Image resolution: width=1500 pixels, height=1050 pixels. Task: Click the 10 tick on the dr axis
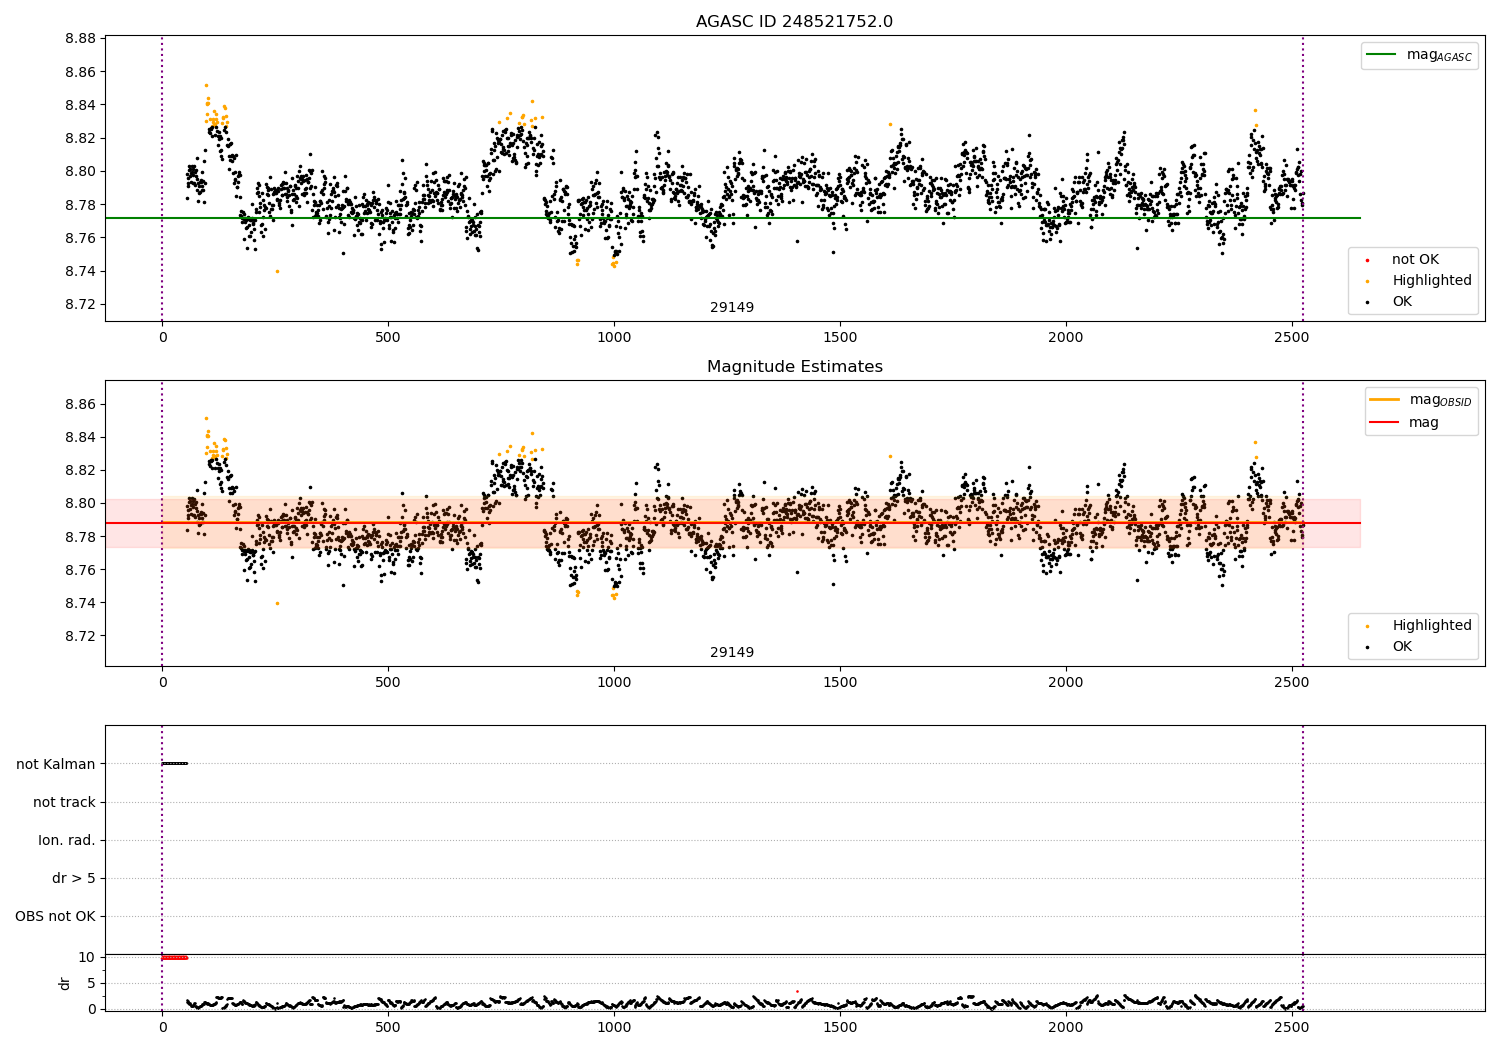coord(87,957)
